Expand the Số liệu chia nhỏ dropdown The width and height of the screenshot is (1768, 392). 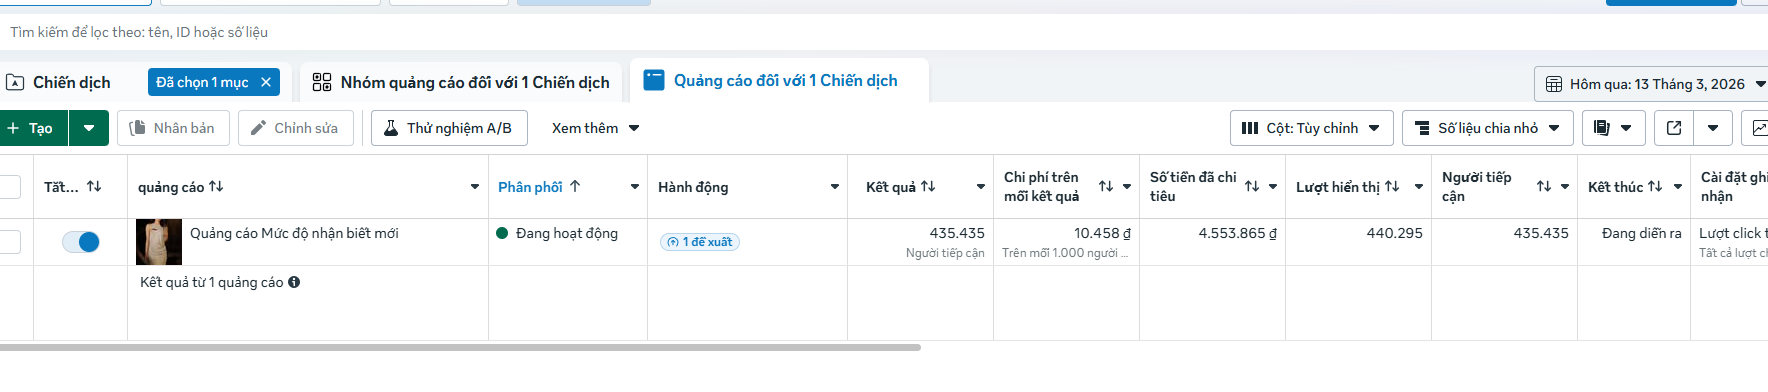(x=1488, y=128)
